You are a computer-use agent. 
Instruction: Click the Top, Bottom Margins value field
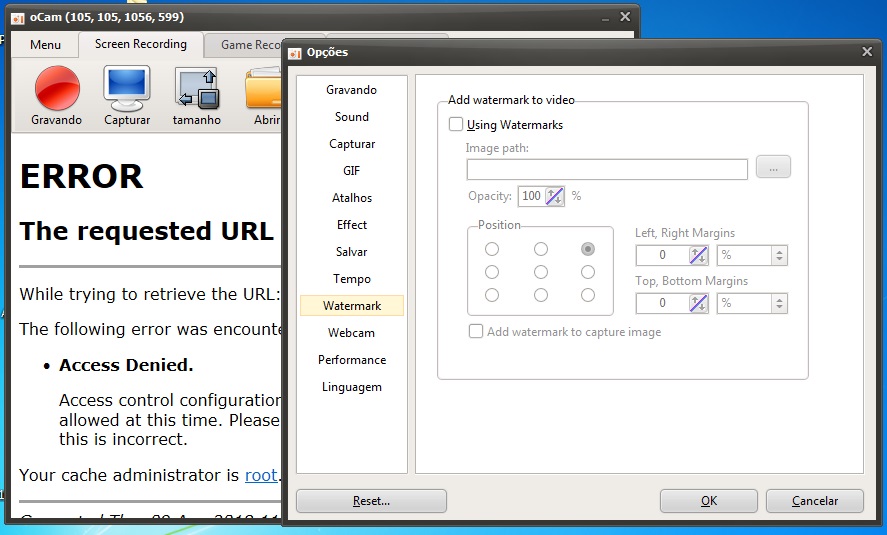pos(662,303)
